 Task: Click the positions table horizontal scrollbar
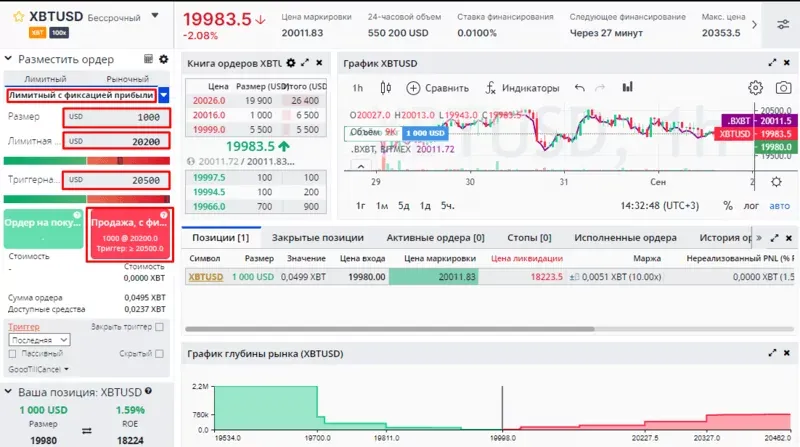(x=390, y=329)
